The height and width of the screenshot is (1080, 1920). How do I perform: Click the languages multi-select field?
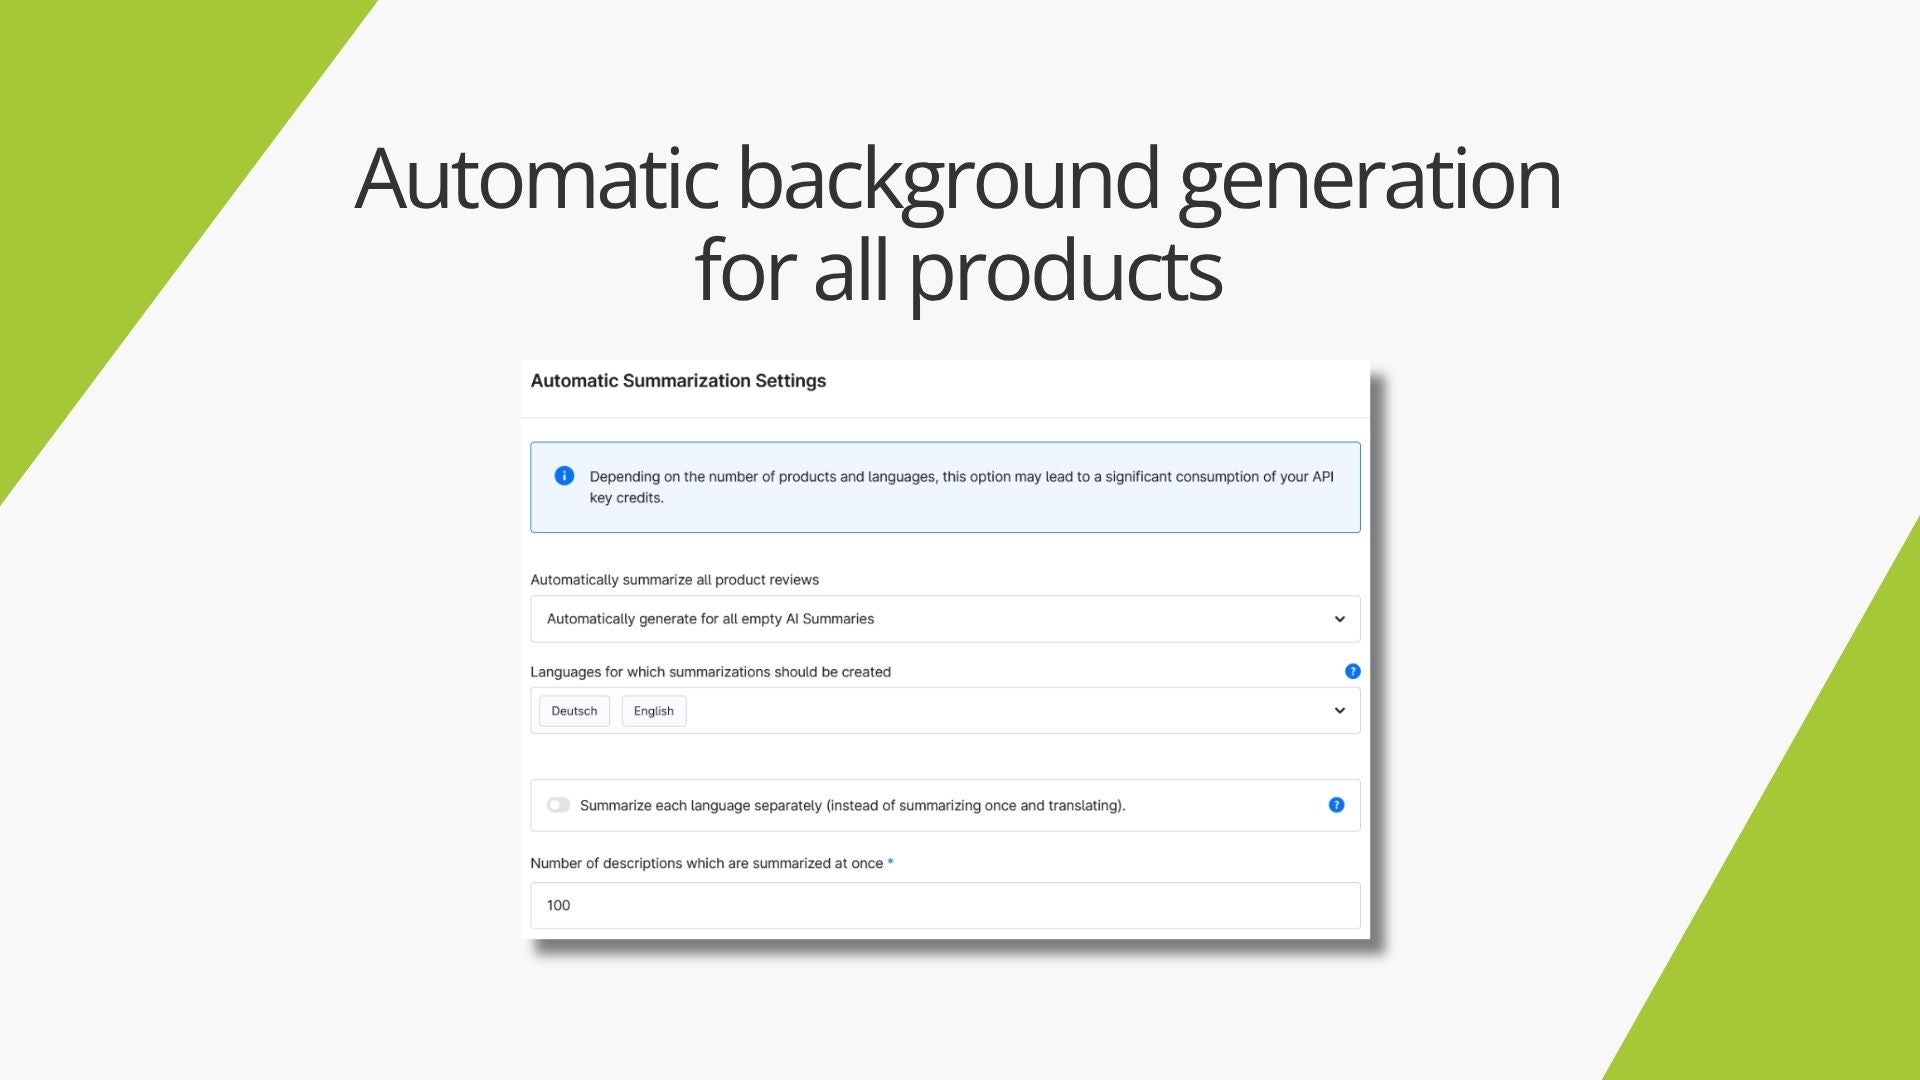click(x=945, y=711)
